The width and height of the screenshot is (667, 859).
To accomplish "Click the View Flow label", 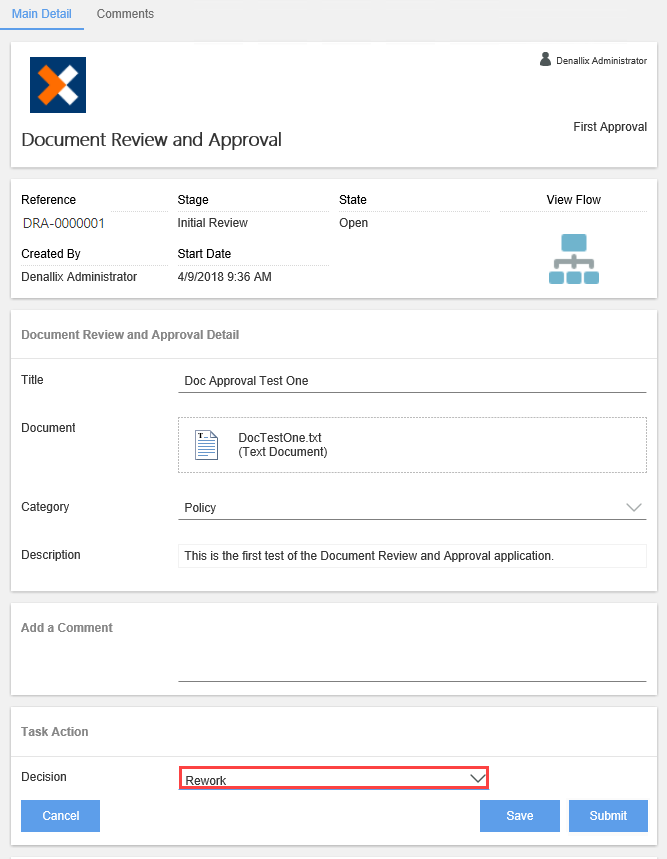I will (x=573, y=200).
